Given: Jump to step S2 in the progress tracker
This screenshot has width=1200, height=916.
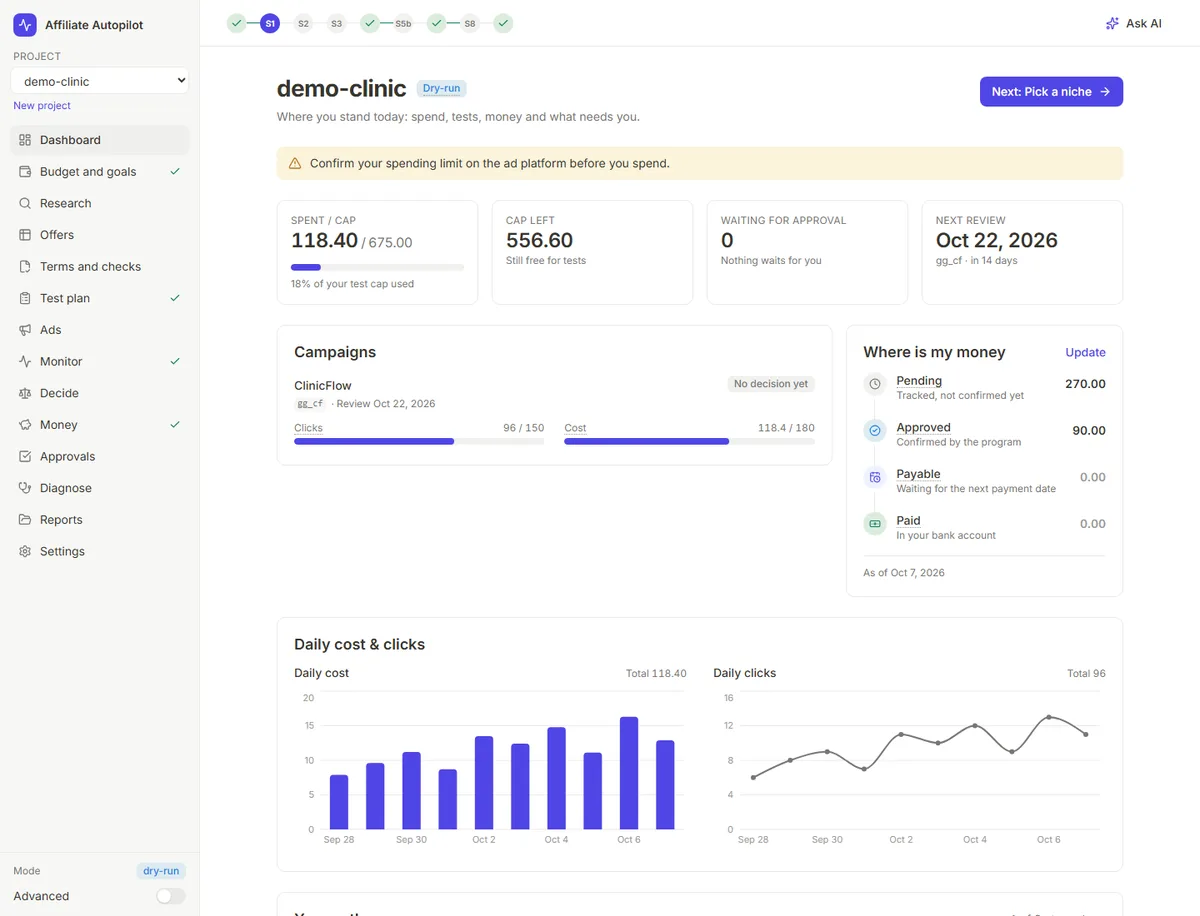Looking at the screenshot, I should tap(303, 23).
